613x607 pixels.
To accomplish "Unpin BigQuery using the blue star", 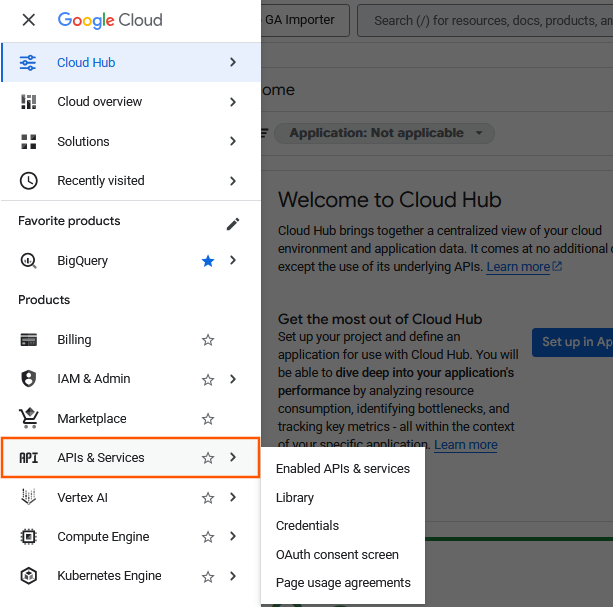I will click(208, 261).
